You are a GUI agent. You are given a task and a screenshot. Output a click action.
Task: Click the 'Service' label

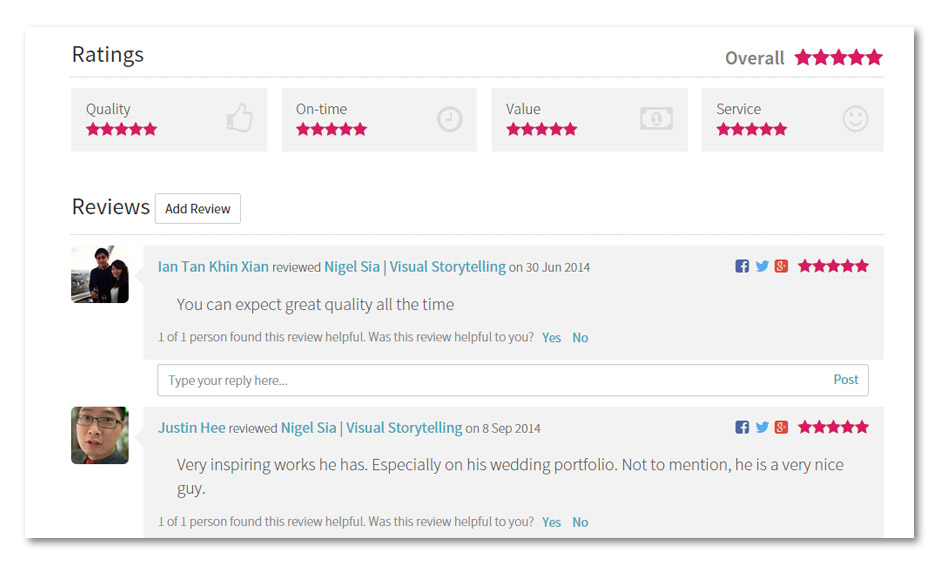pos(738,109)
